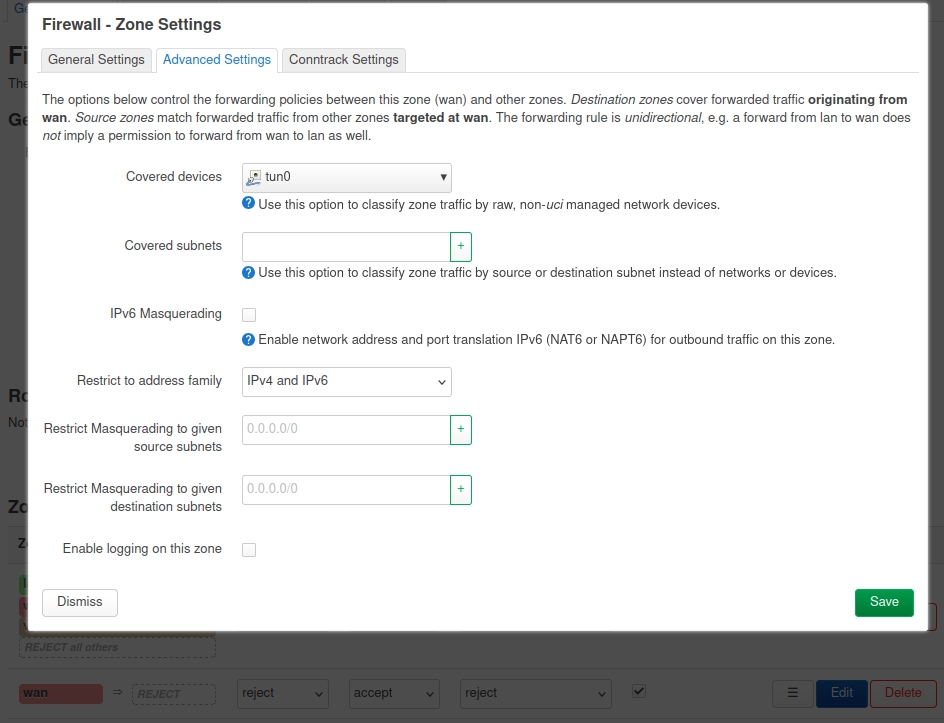Open the Covered devices dropdown
This screenshot has width=944, height=723.
347,178
